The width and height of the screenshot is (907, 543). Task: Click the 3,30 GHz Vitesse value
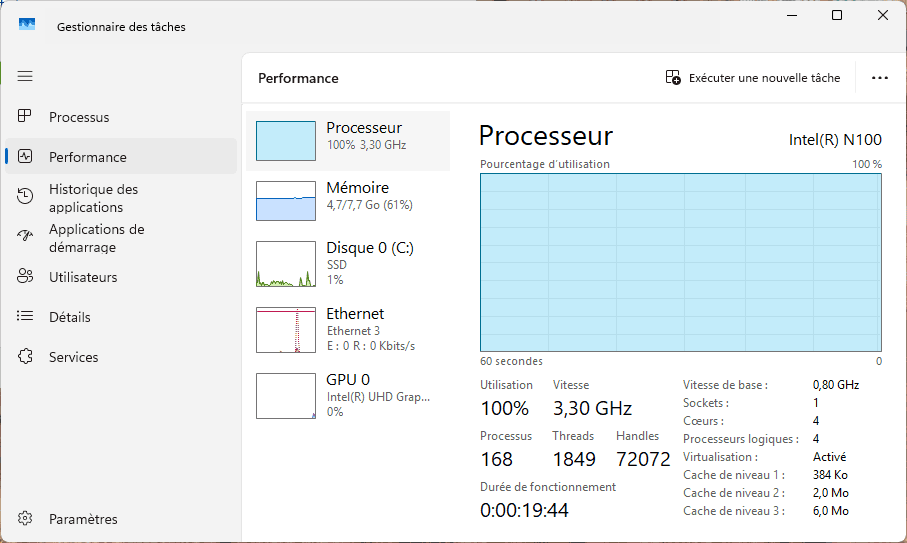point(592,408)
